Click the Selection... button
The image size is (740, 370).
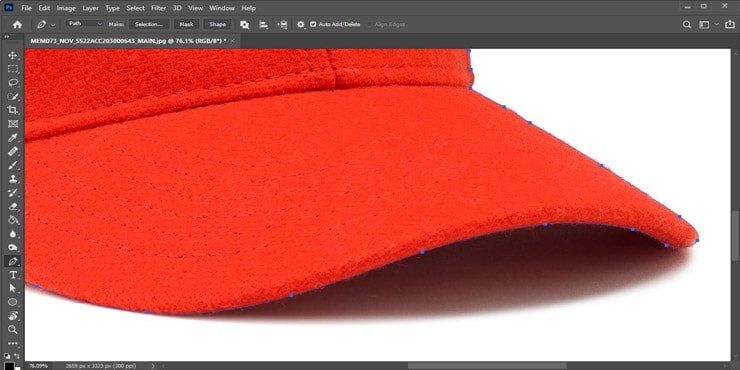pos(149,25)
